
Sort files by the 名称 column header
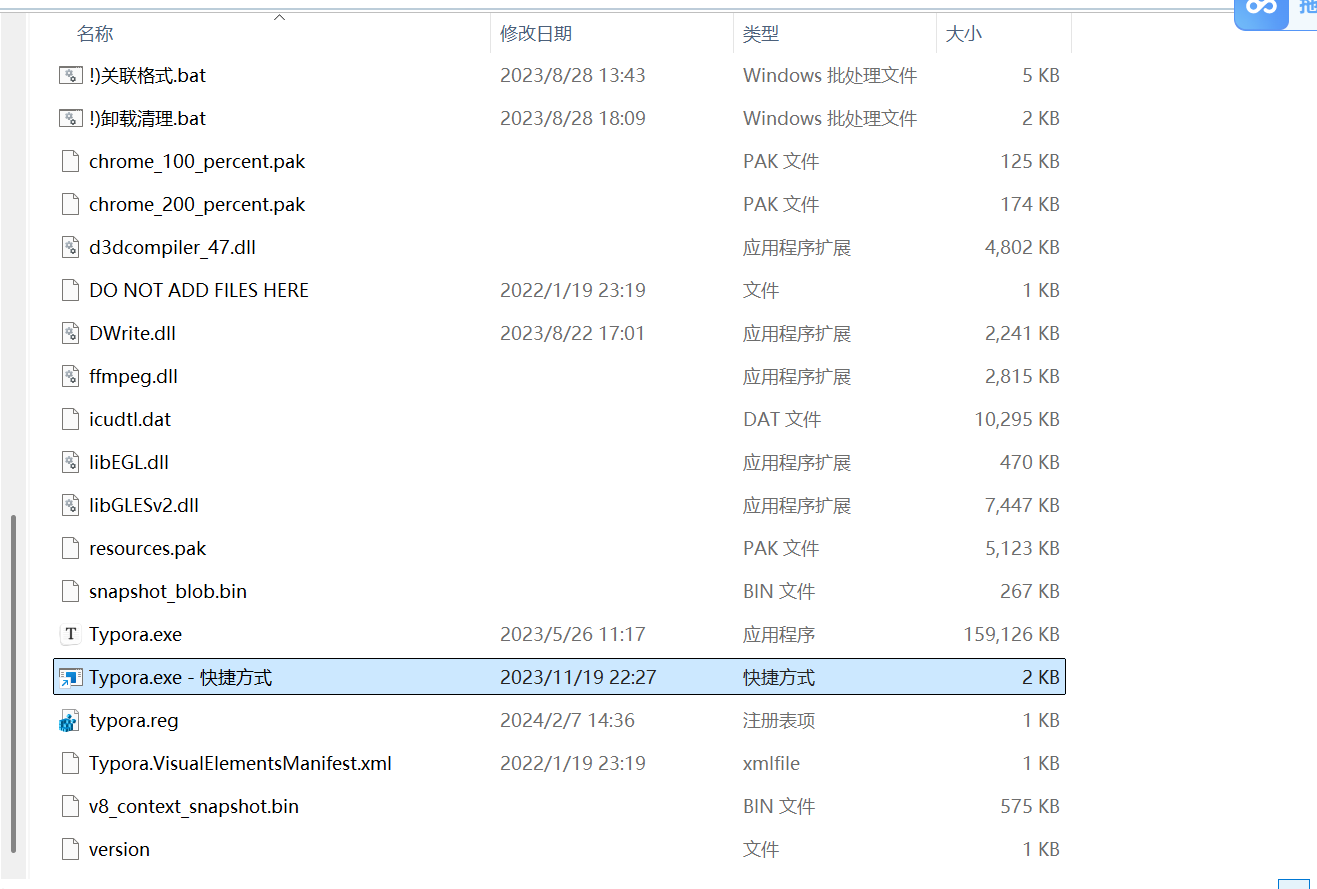click(x=95, y=34)
